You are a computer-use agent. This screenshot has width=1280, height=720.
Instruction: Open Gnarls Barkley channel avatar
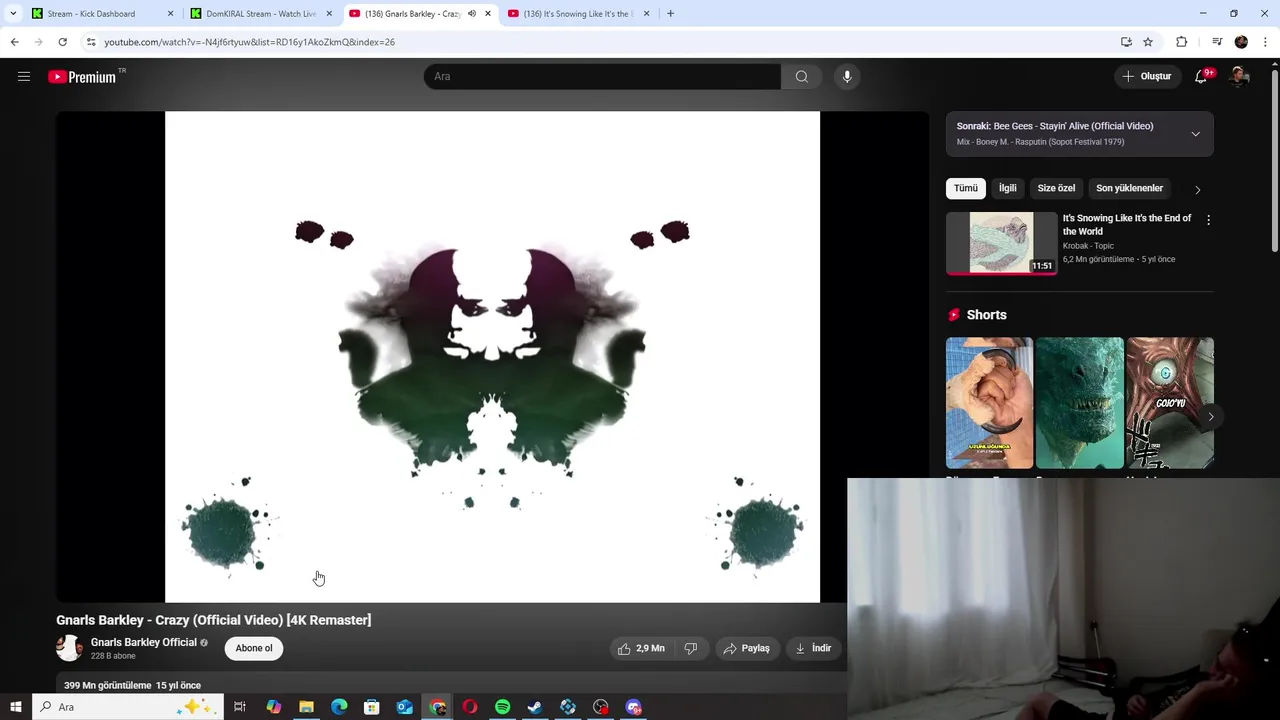point(69,648)
